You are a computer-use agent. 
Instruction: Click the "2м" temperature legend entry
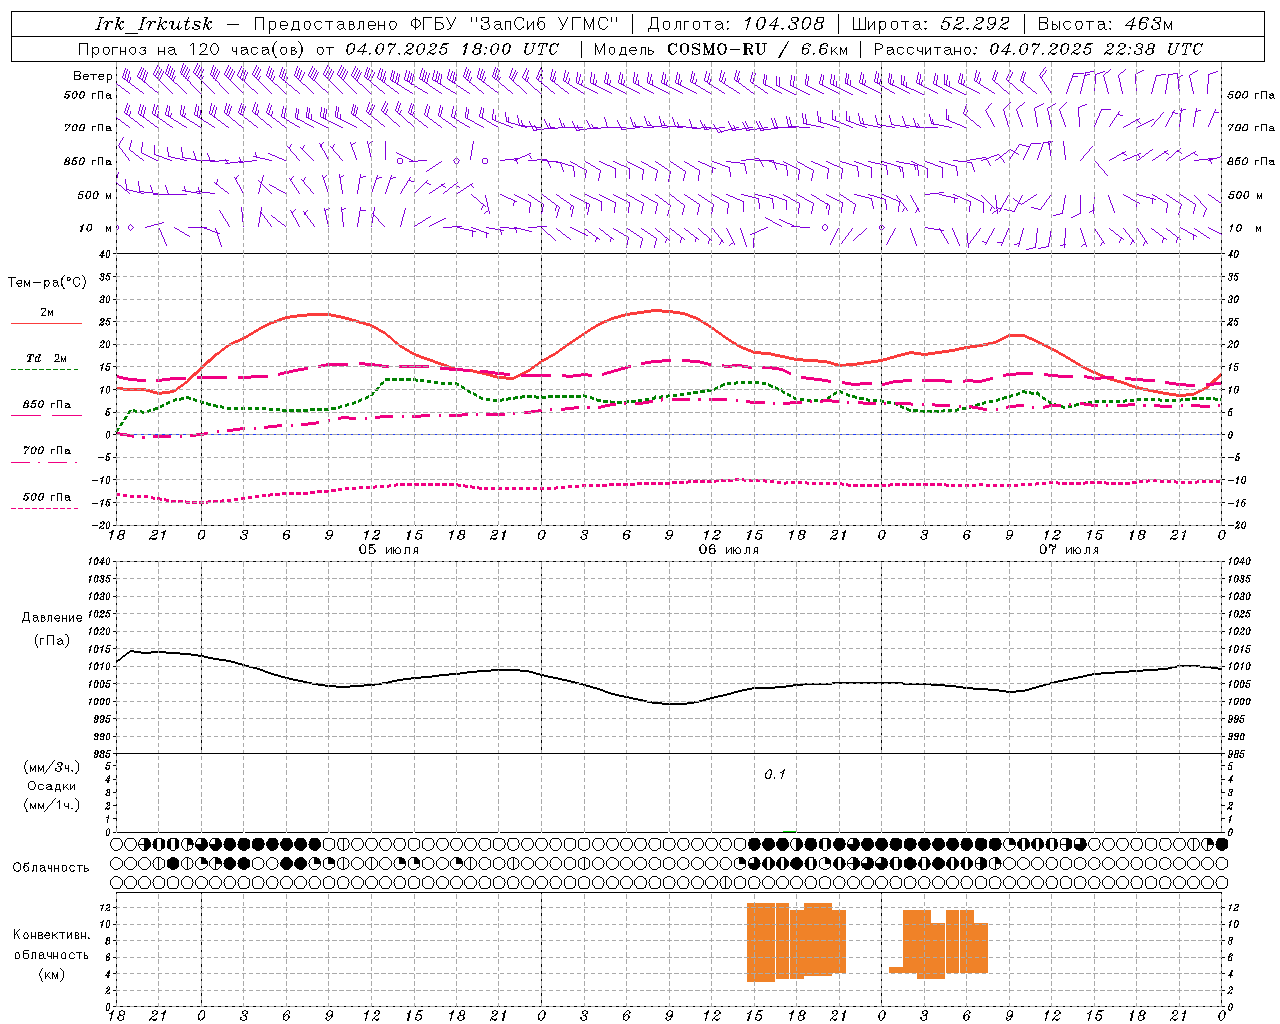point(47,313)
